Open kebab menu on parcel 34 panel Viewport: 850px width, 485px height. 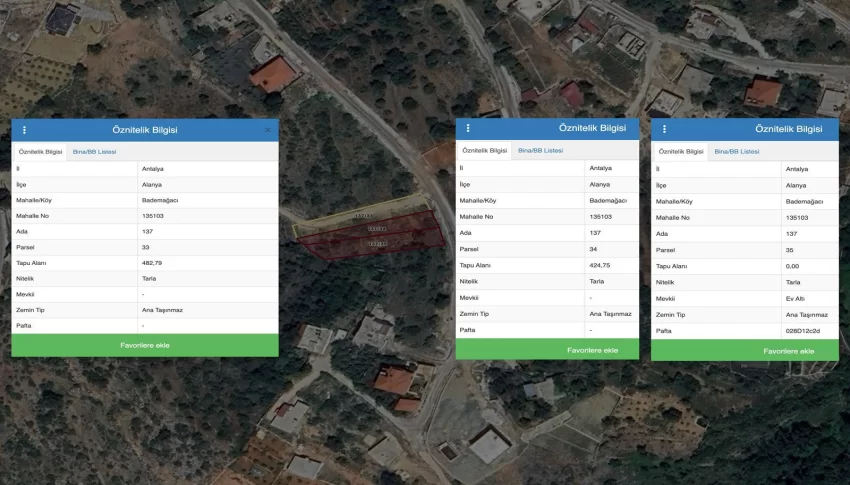click(468, 128)
